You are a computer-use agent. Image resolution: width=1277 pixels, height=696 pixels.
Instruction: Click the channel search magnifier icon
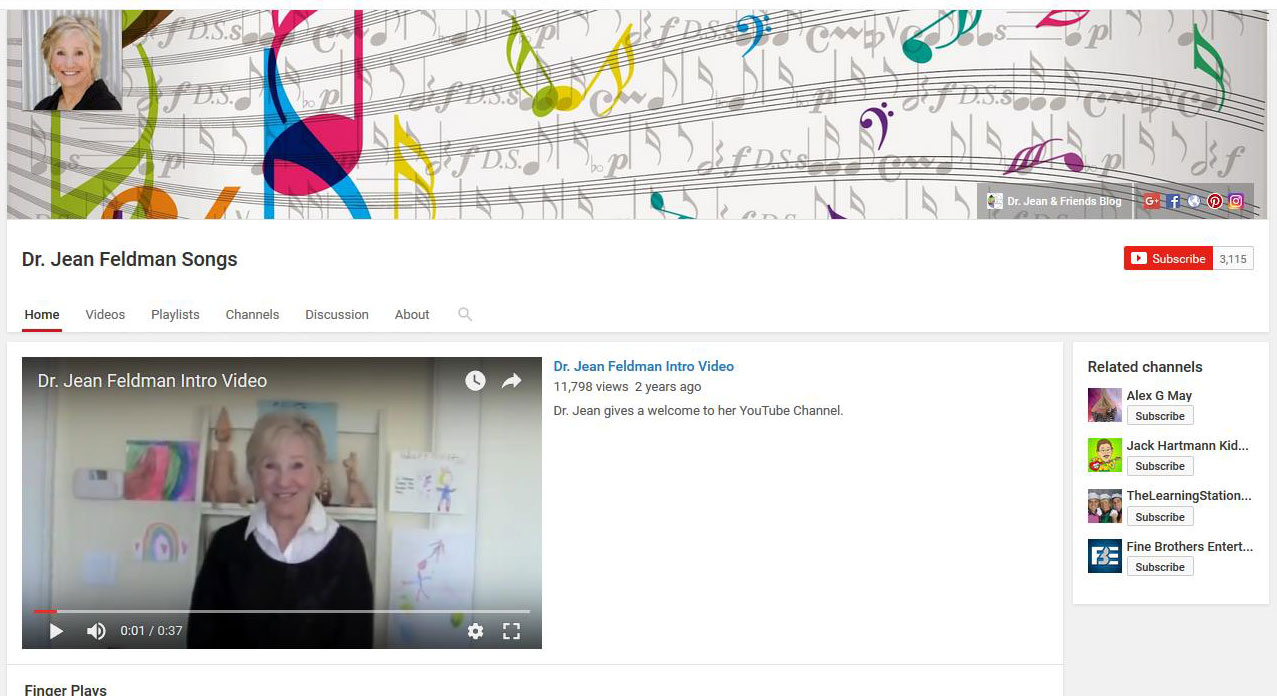pyautogui.click(x=465, y=314)
